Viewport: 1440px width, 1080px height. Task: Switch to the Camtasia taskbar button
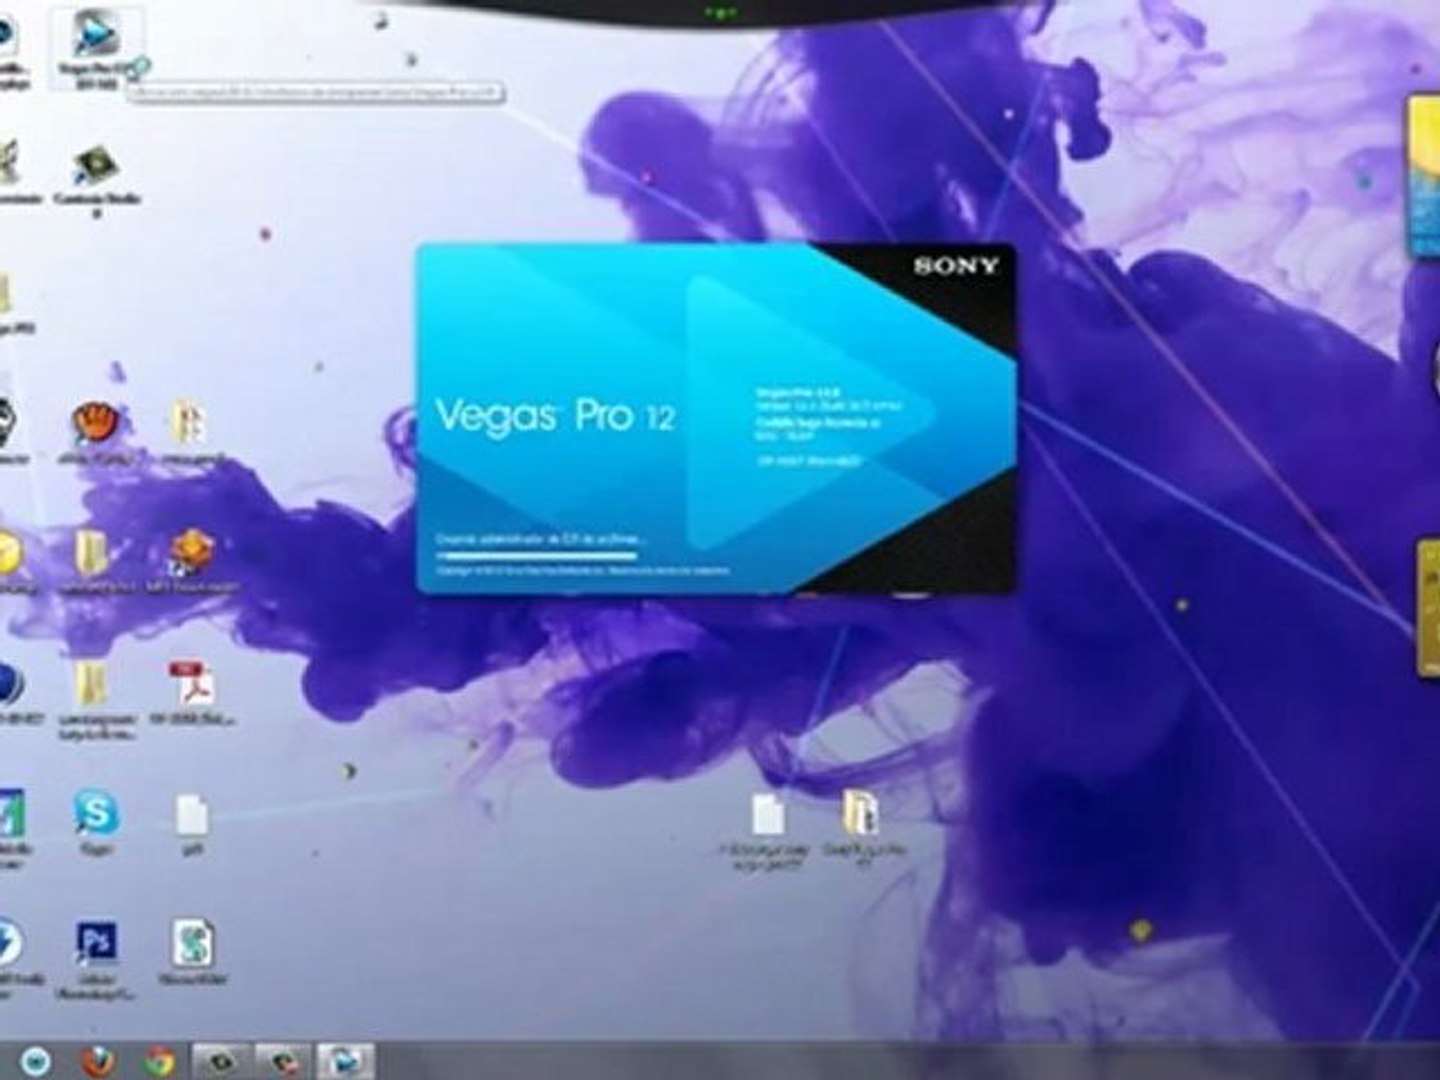tap(221, 1060)
